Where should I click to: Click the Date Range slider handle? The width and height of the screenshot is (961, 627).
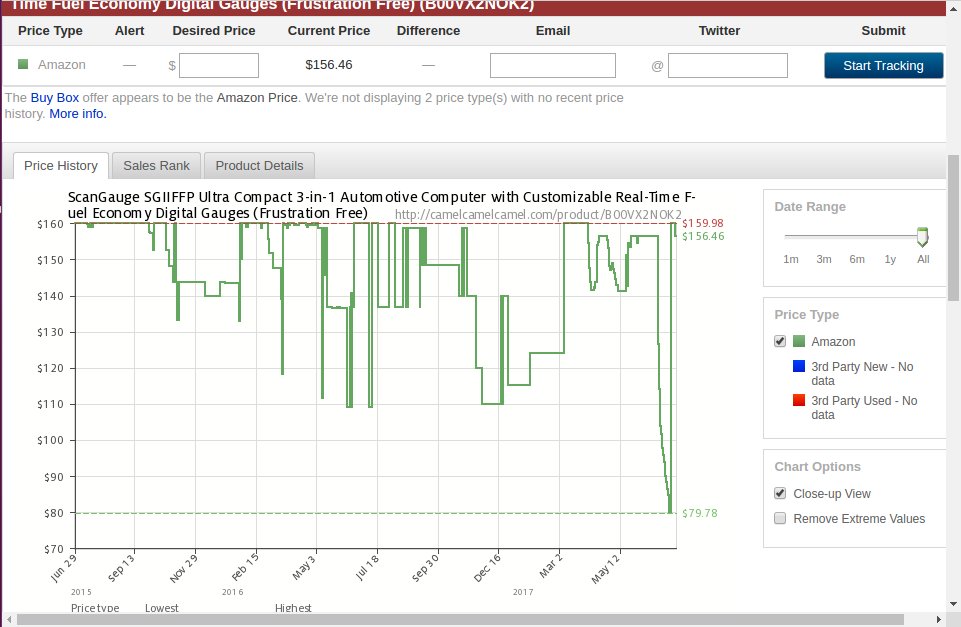pos(922,237)
